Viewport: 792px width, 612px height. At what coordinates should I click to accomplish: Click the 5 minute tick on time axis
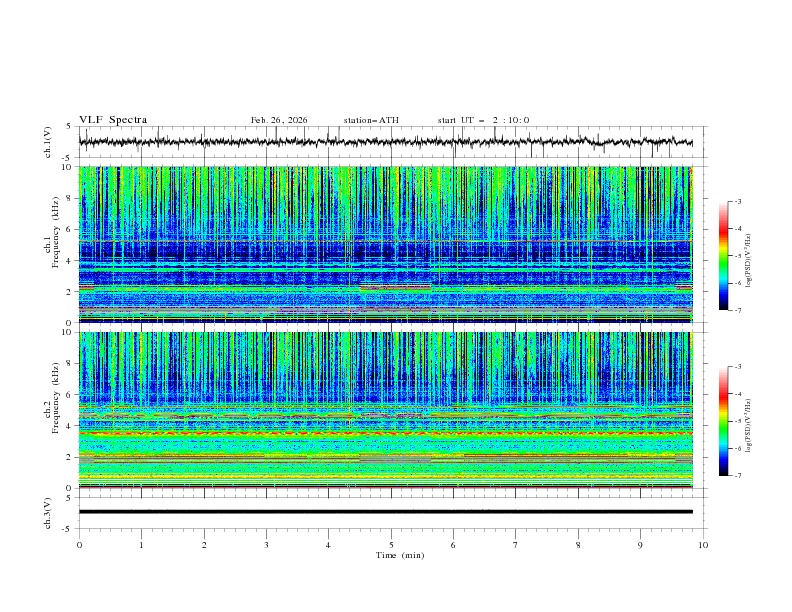coord(391,545)
